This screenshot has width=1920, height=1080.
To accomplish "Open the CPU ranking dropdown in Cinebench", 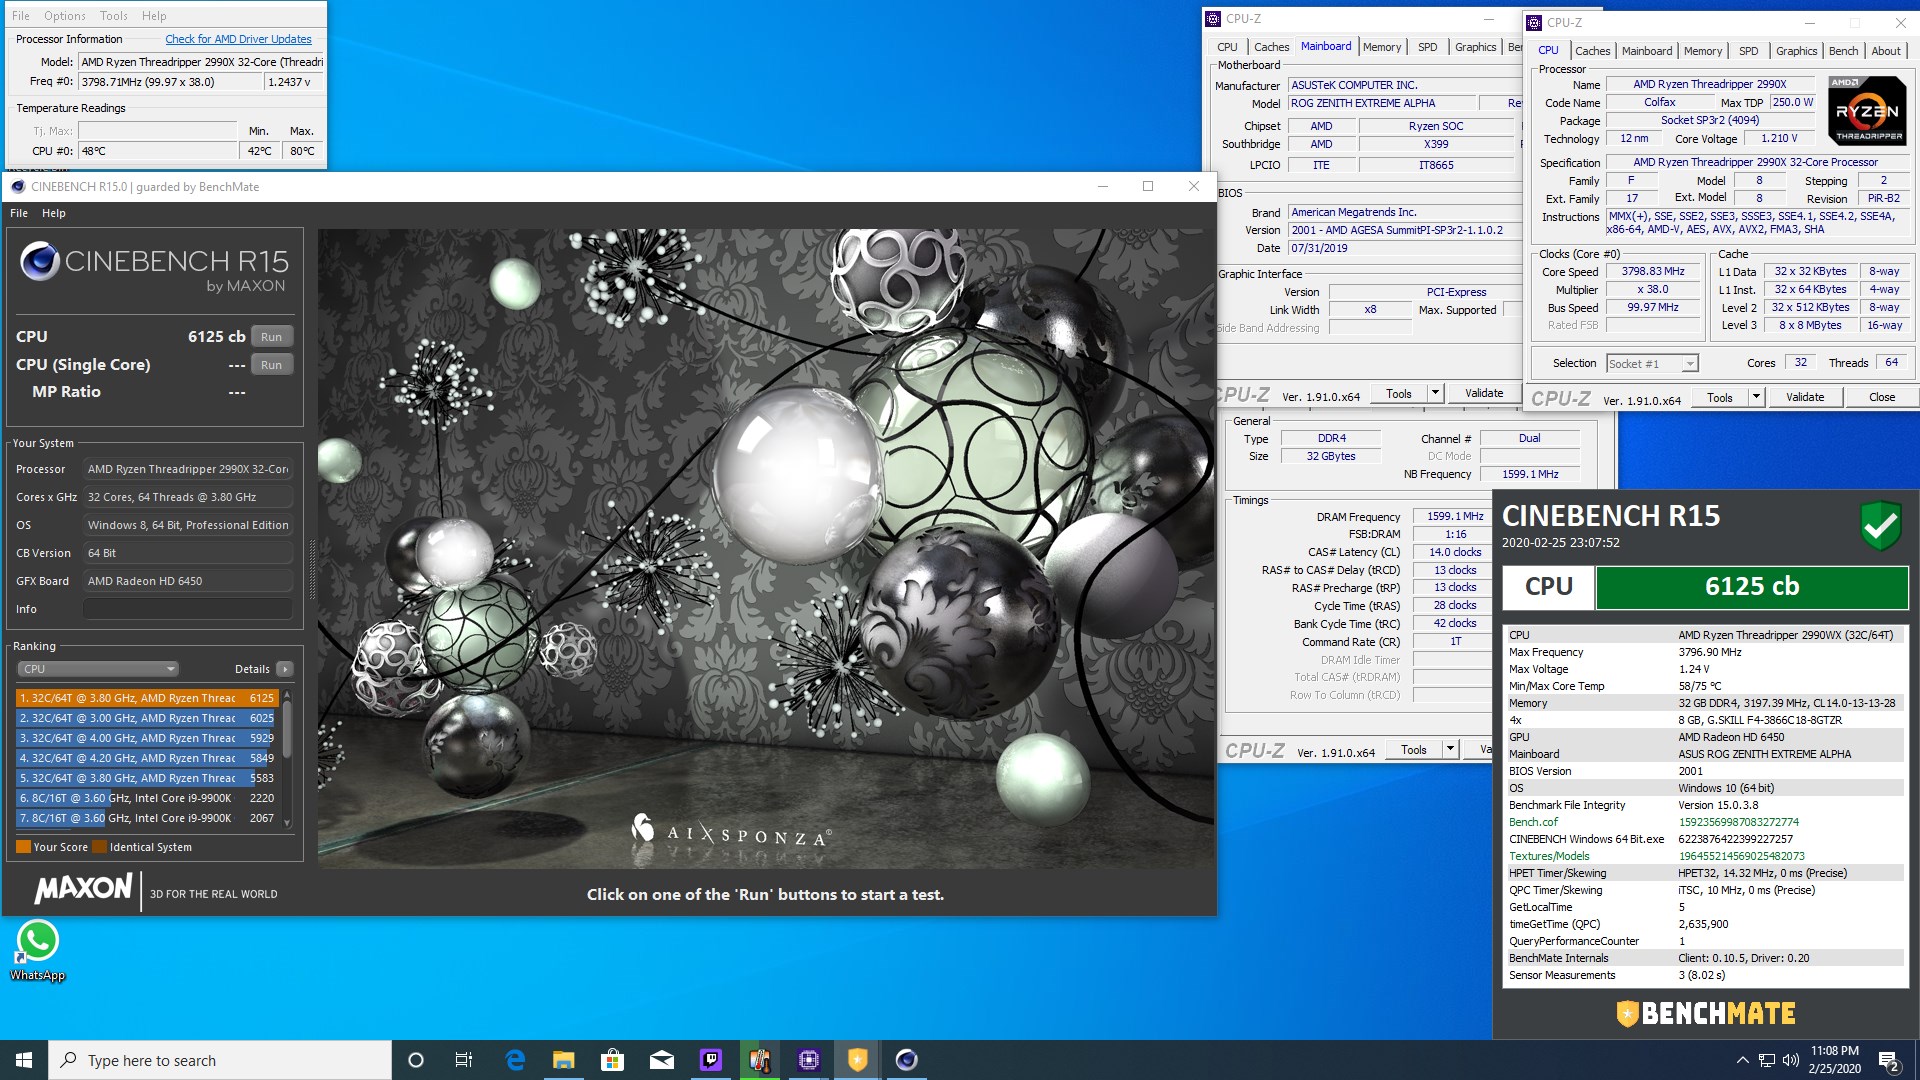I will (97, 669).
